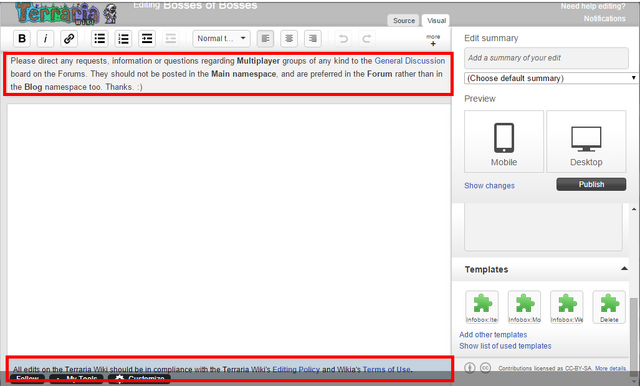640x386 pixels.
Task: Toggle italic formatting
Action: (45, 39)
